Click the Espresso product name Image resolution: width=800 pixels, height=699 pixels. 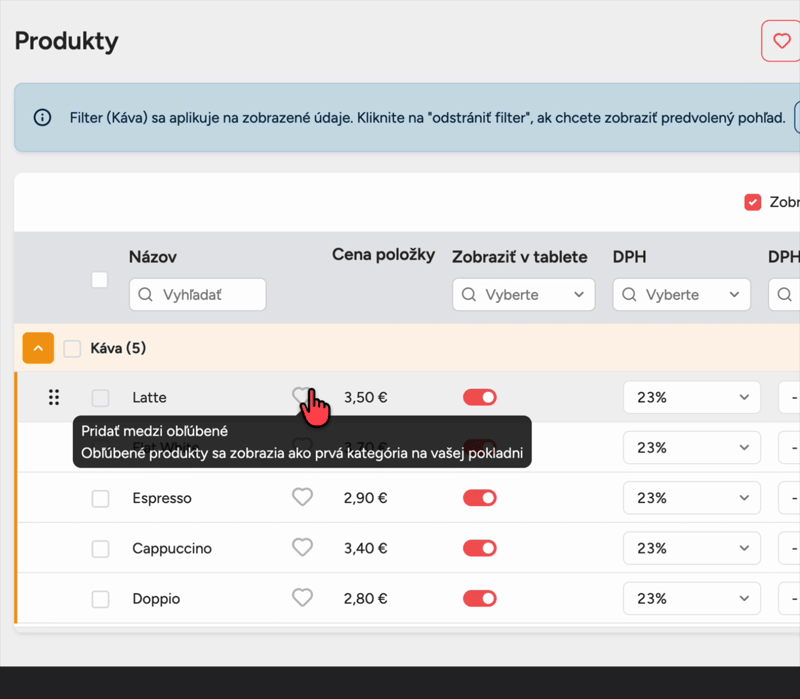pos(162,498)
